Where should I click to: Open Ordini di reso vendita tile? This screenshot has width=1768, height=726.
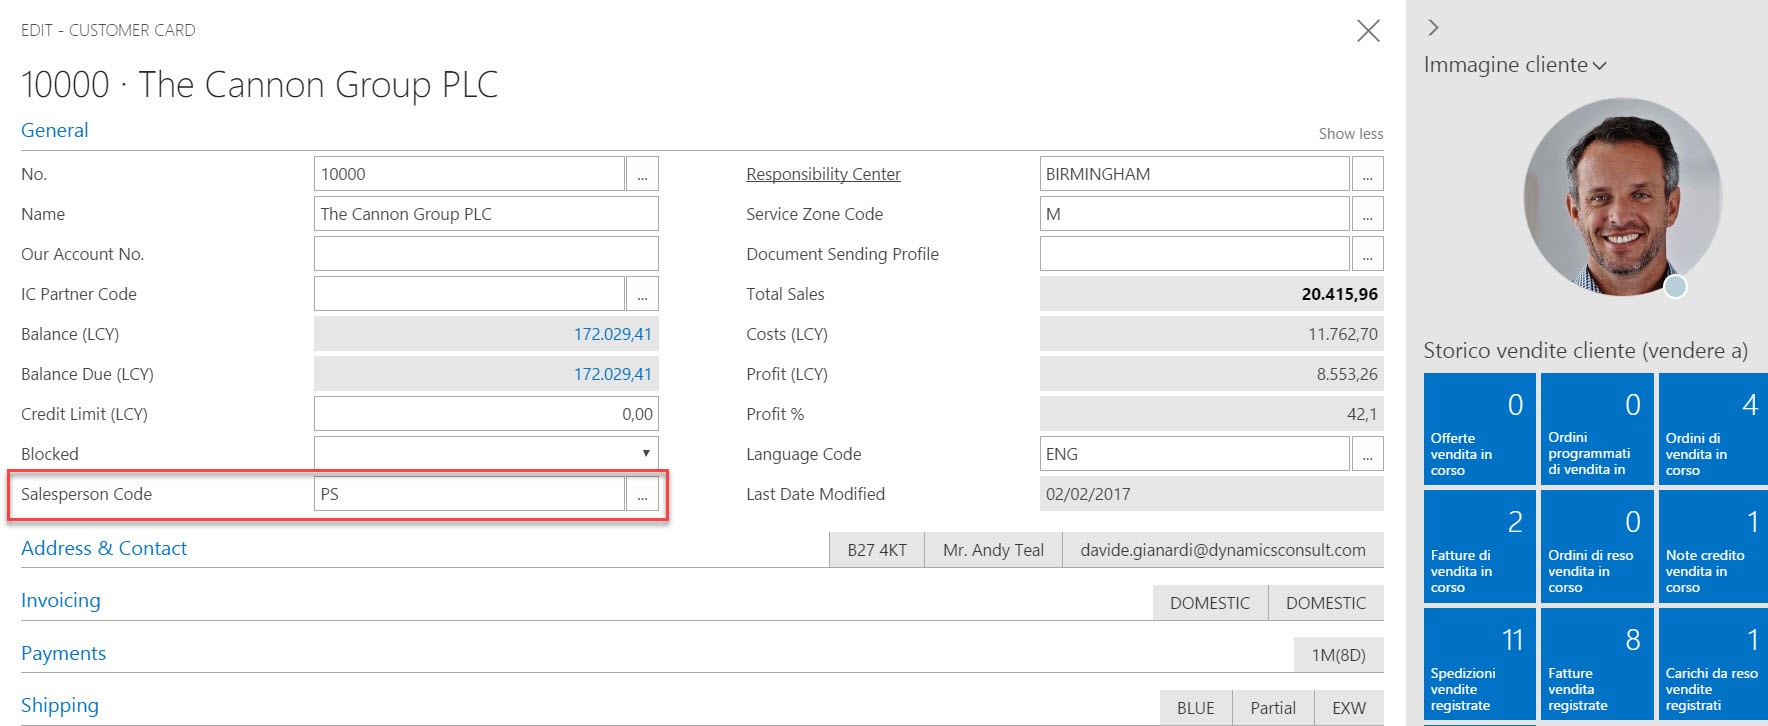[1597, 546]
